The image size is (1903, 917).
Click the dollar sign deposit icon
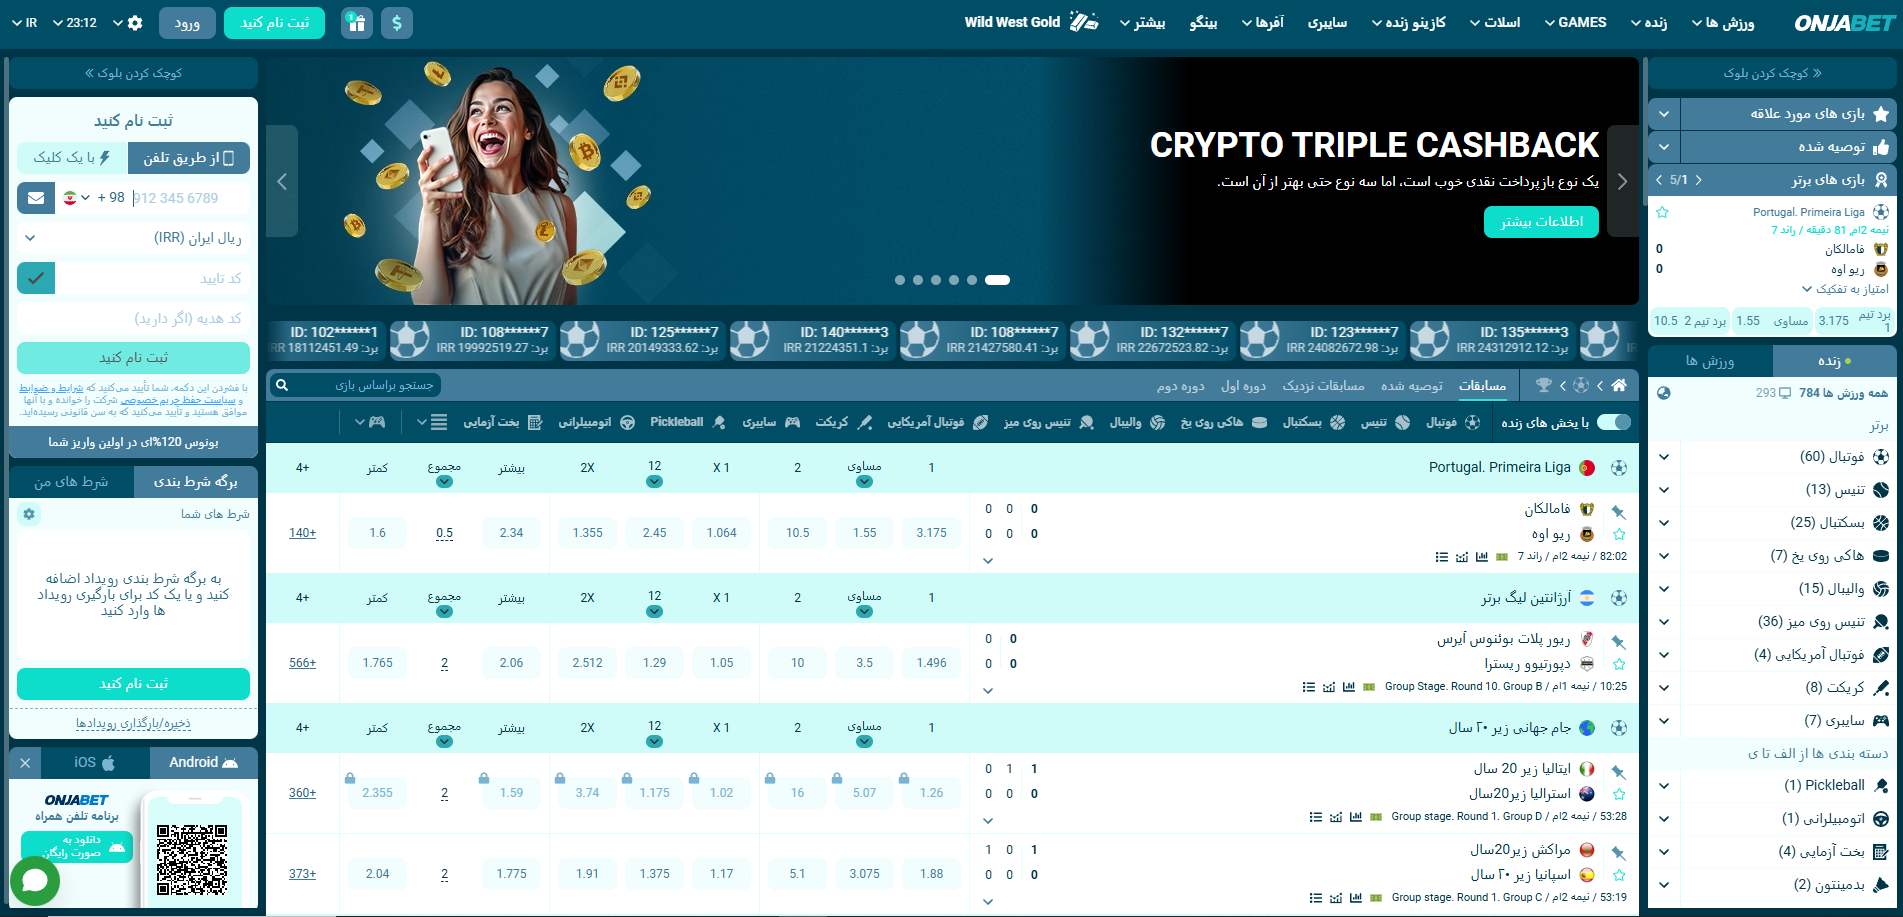397,22
